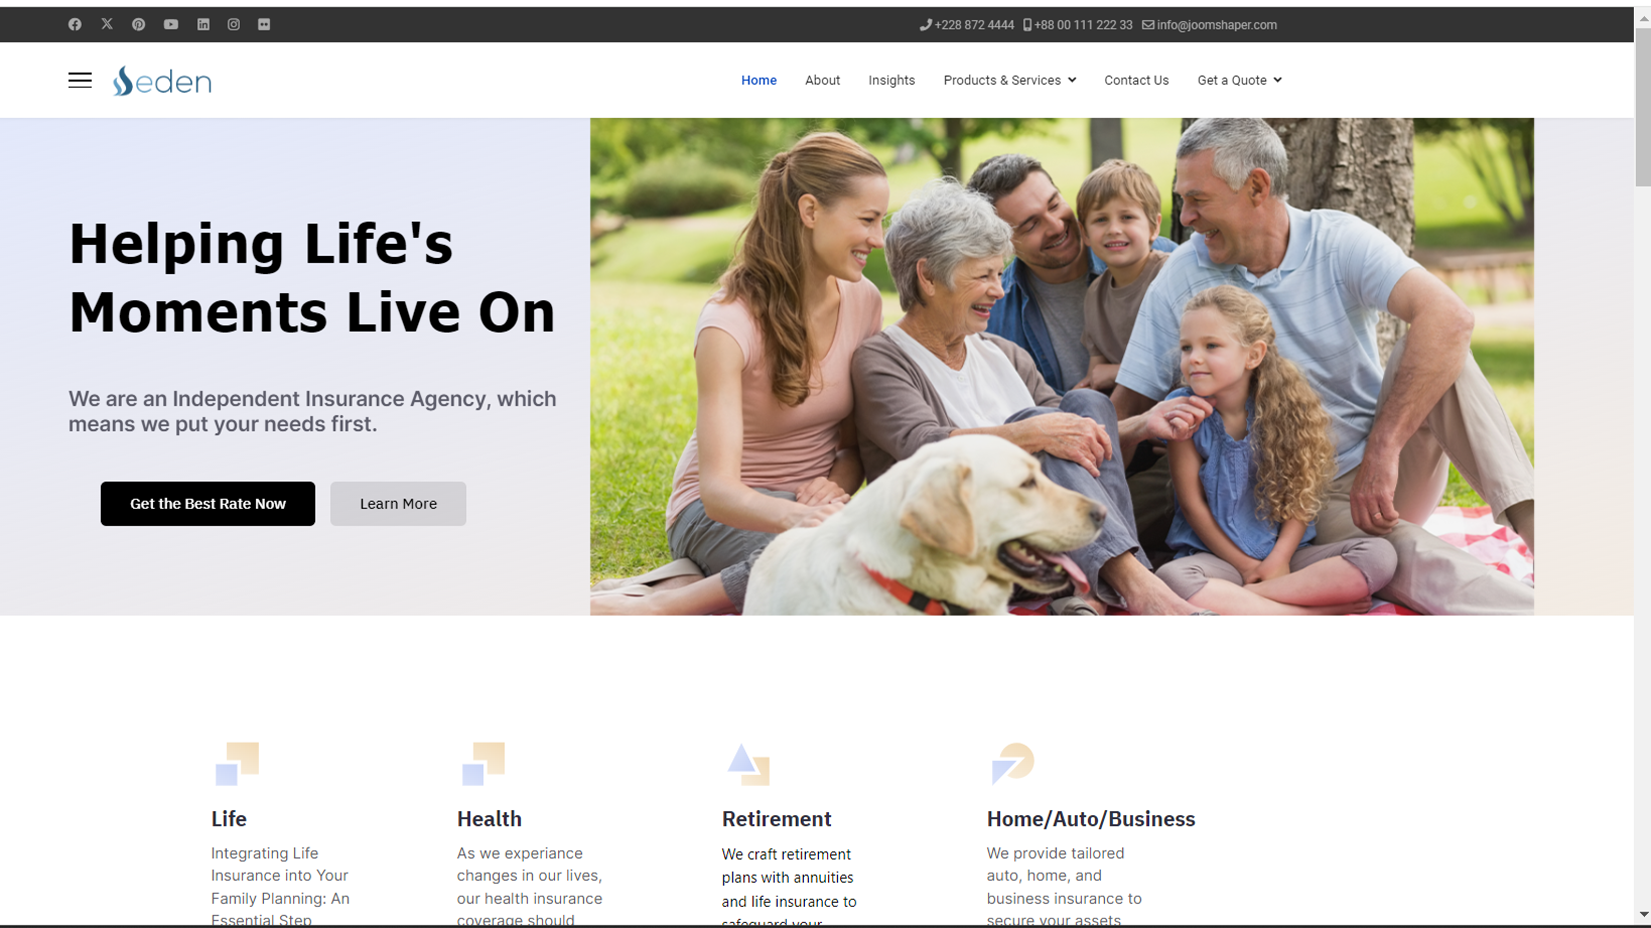Open the Flickr social icon
The height and width of the screenshot is (928, 1651).
(x=264, y=24)
